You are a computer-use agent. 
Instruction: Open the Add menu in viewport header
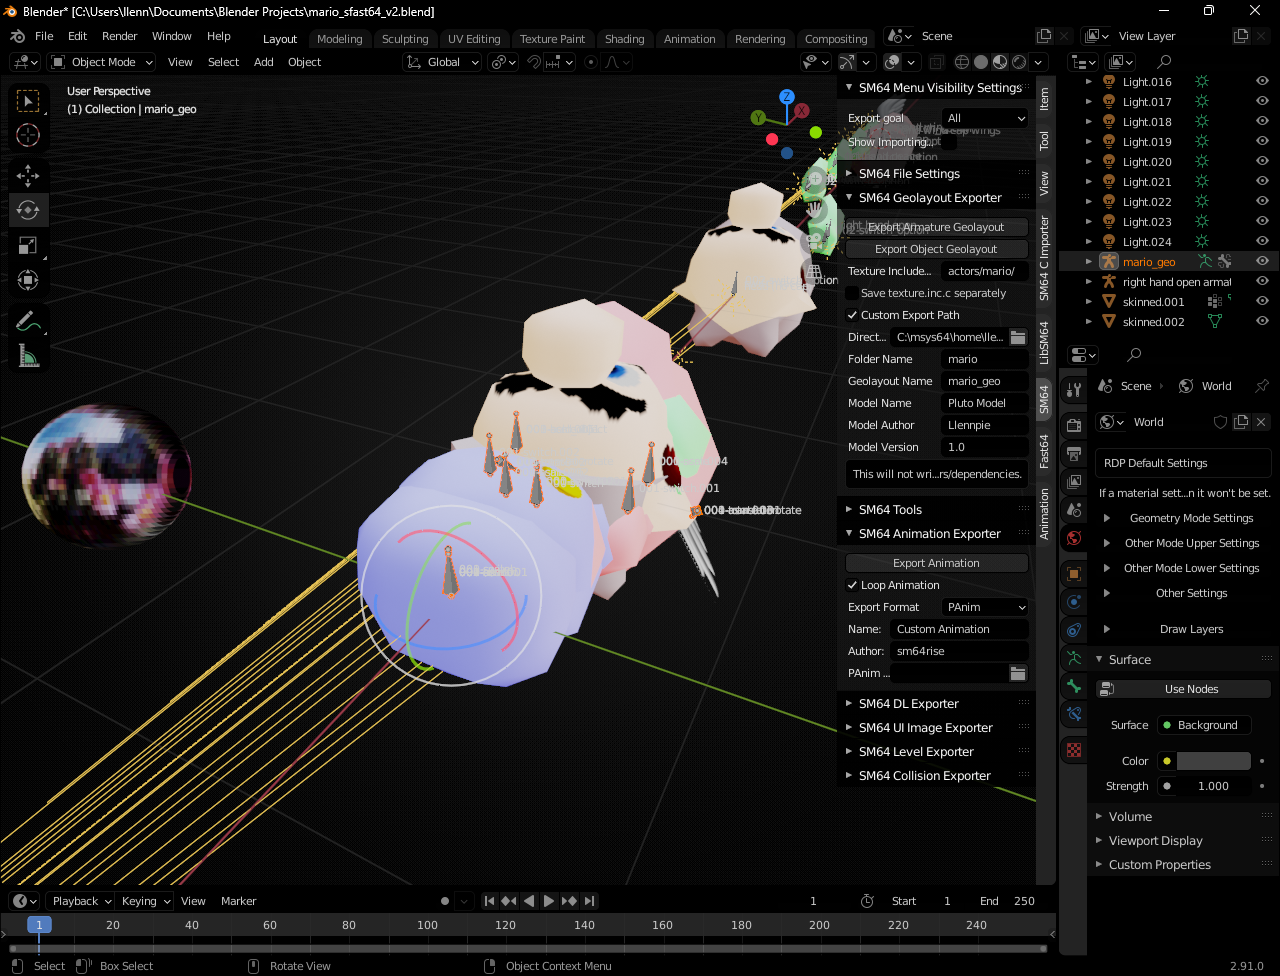click(x=264, y=62)
